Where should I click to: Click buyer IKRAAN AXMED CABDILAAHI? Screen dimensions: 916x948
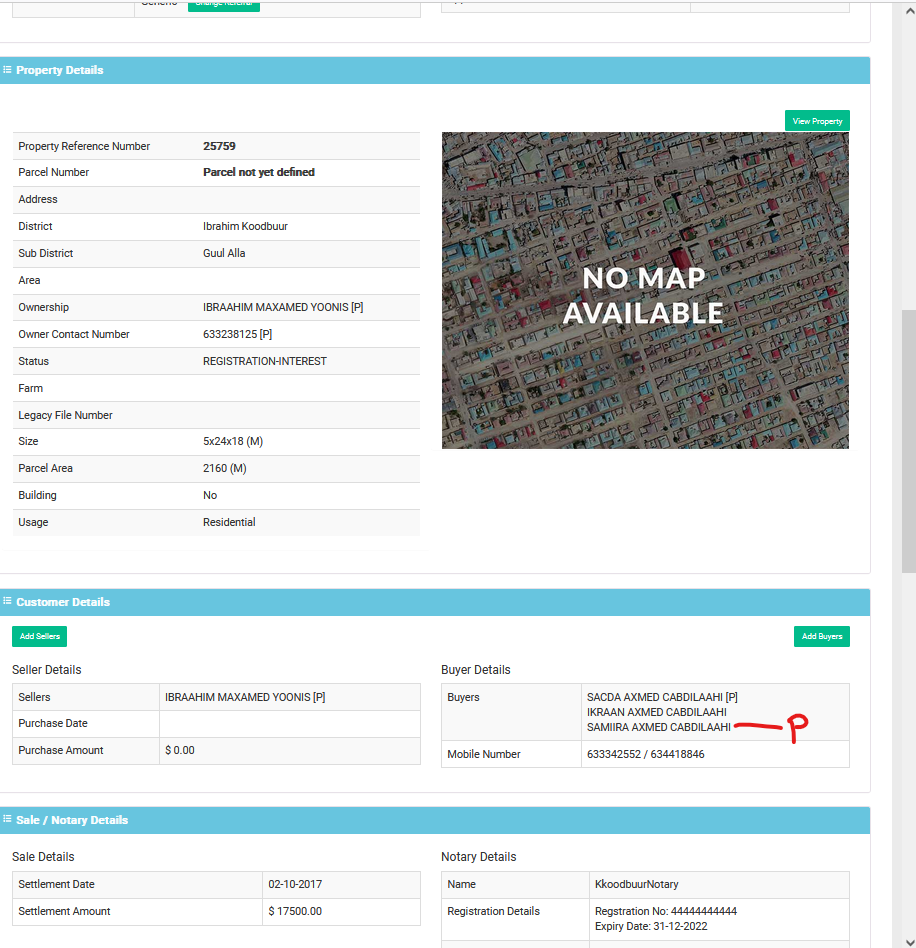point(657,712)
